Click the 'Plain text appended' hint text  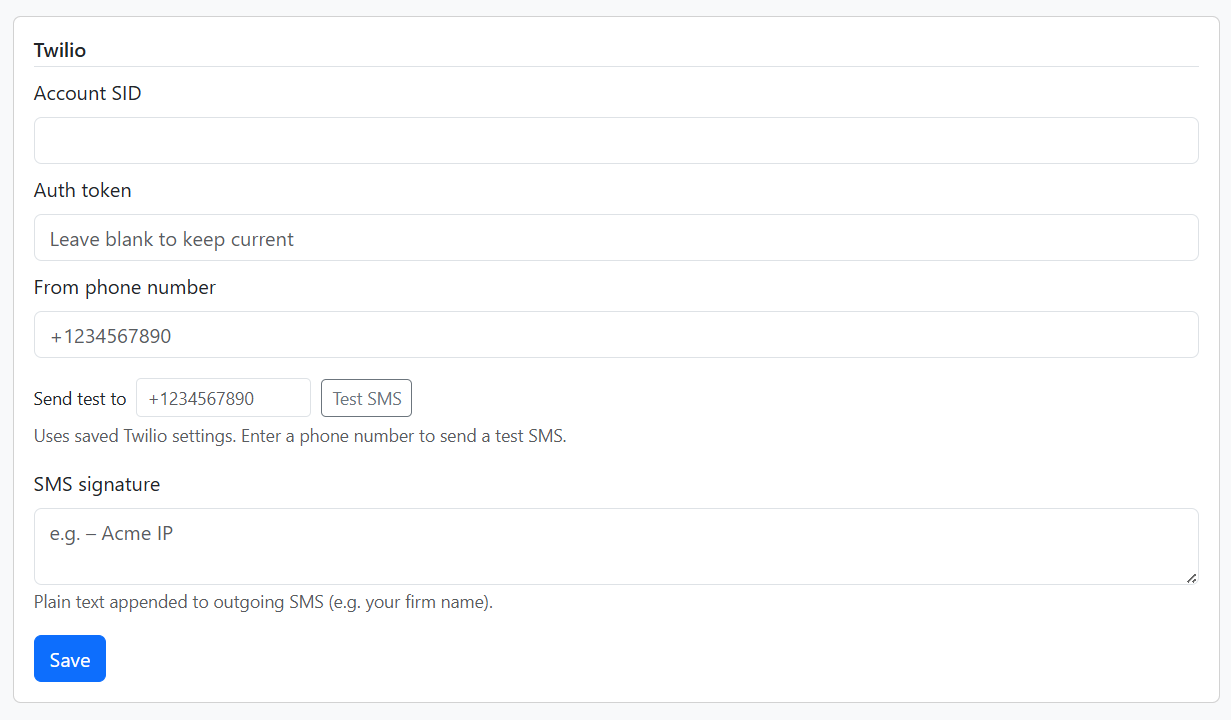(x=263, y=602)
